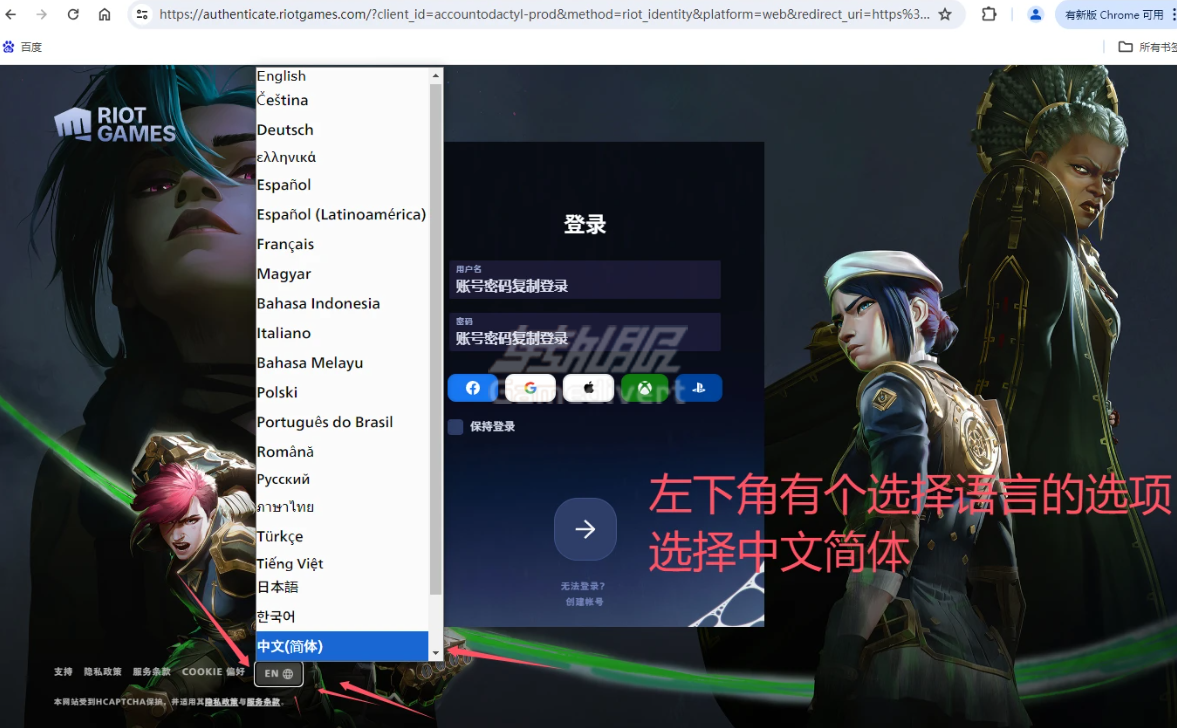Click the Riot Games logo
Viewport: 1177px width, 728px height.
(x=115, y=124)
